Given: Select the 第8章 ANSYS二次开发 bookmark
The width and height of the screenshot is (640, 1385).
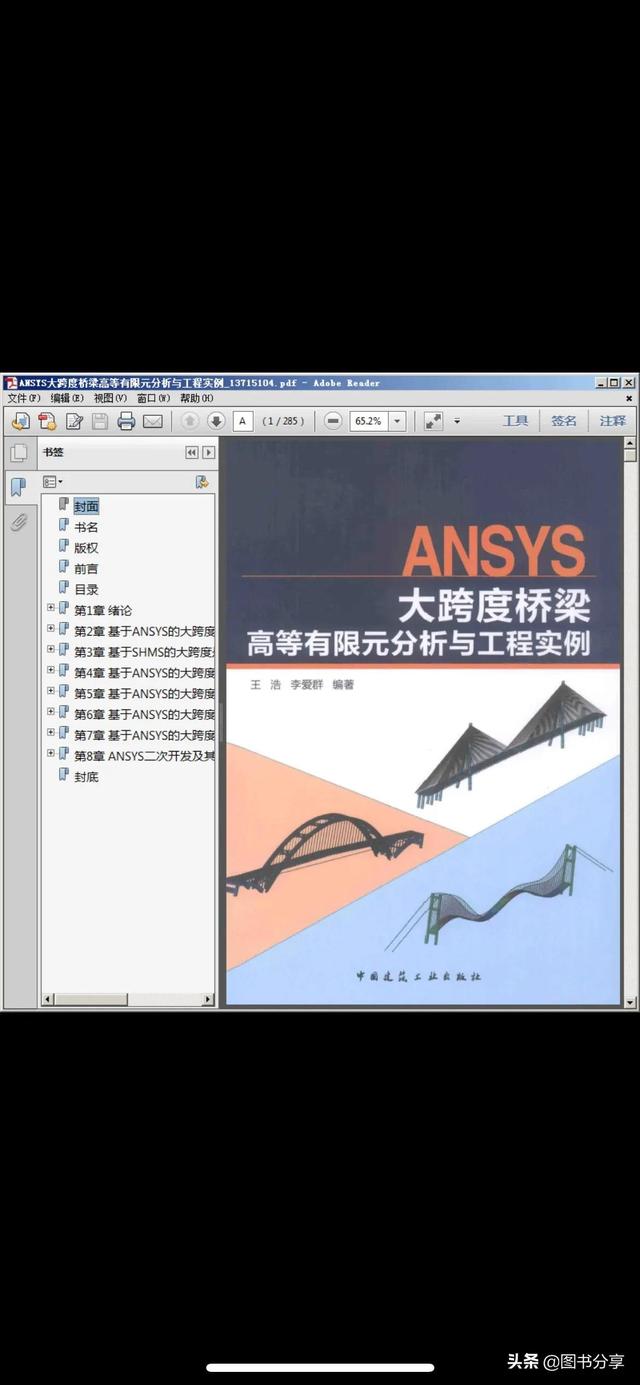Looking at the screenshot, I should click(x=144, y=756).
